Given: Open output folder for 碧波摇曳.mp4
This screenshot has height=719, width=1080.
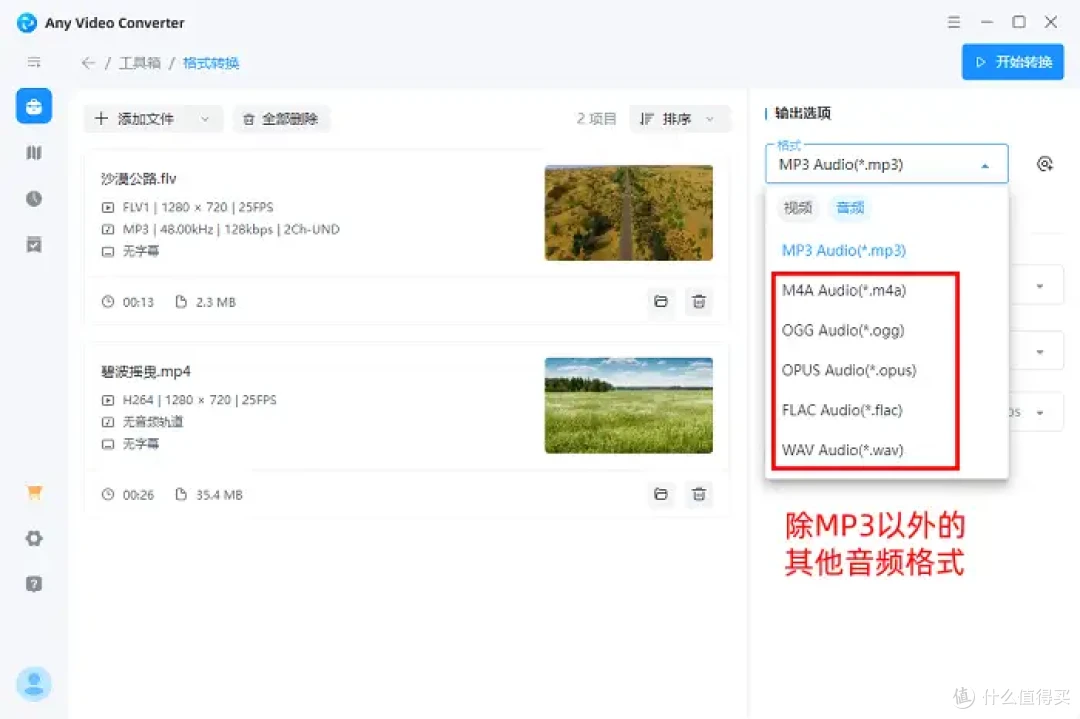Looking at the screenshot, I should point(661,494).
